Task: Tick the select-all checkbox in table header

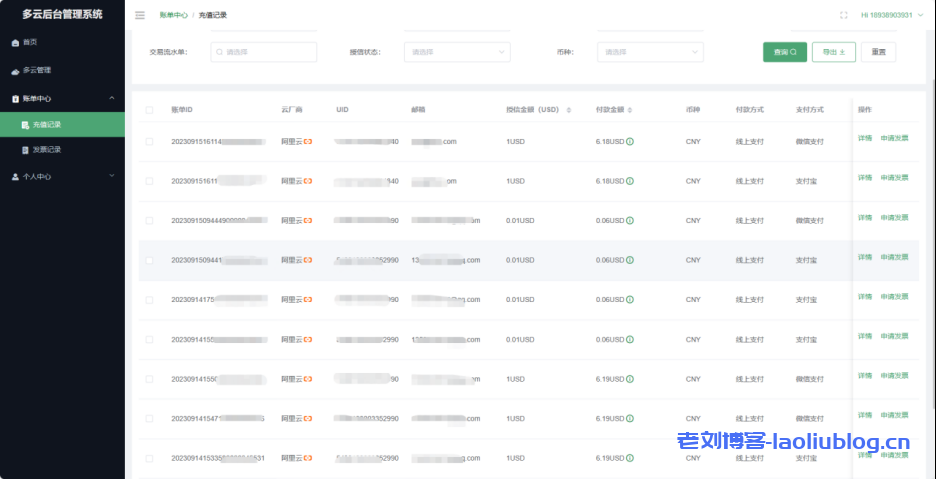Action: pyautogui.click(x=150, y=110)
